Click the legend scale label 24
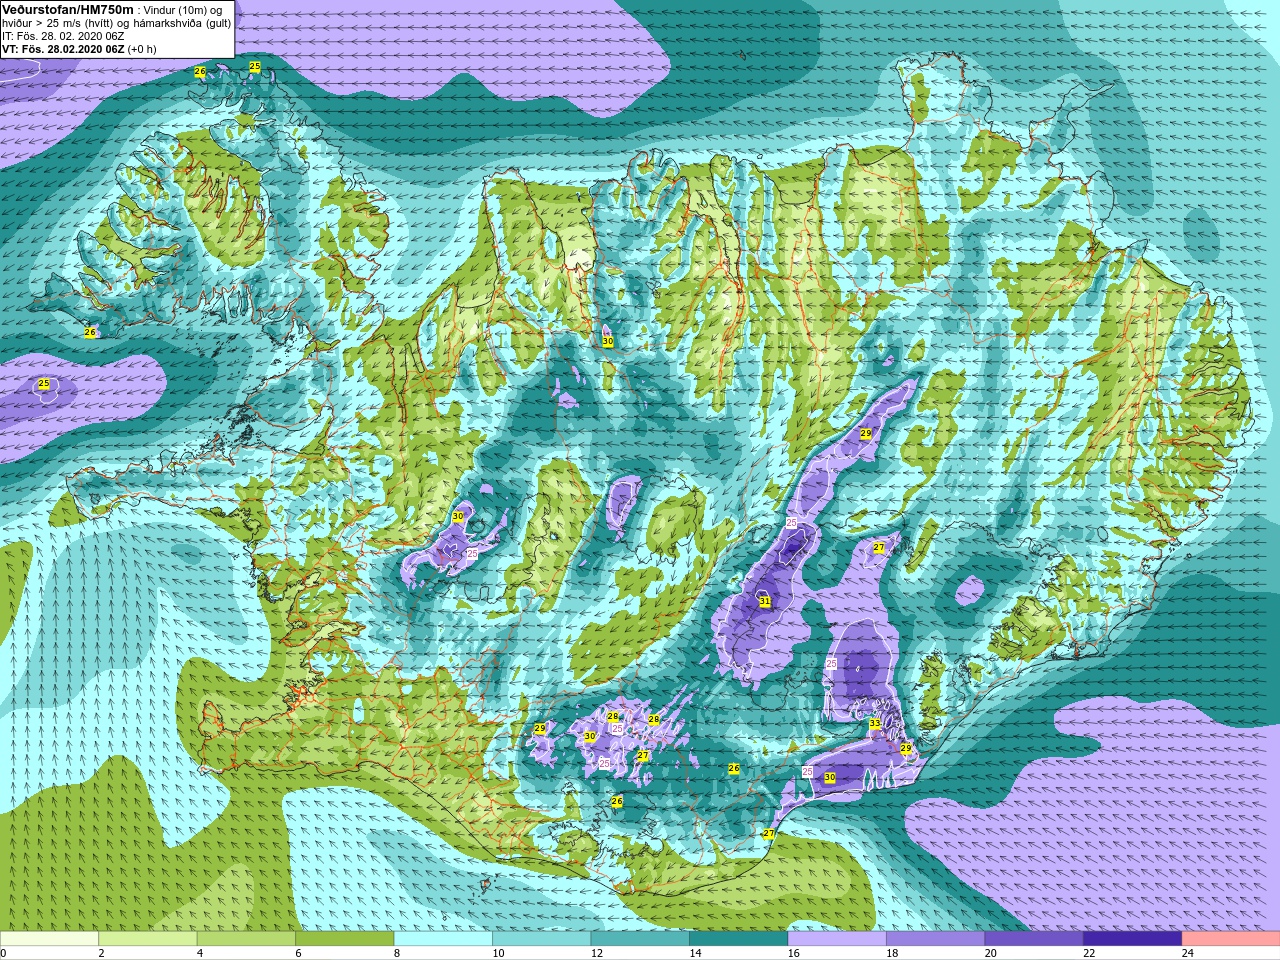Viewport: 1280px width, 960px height. point(1188,953)
